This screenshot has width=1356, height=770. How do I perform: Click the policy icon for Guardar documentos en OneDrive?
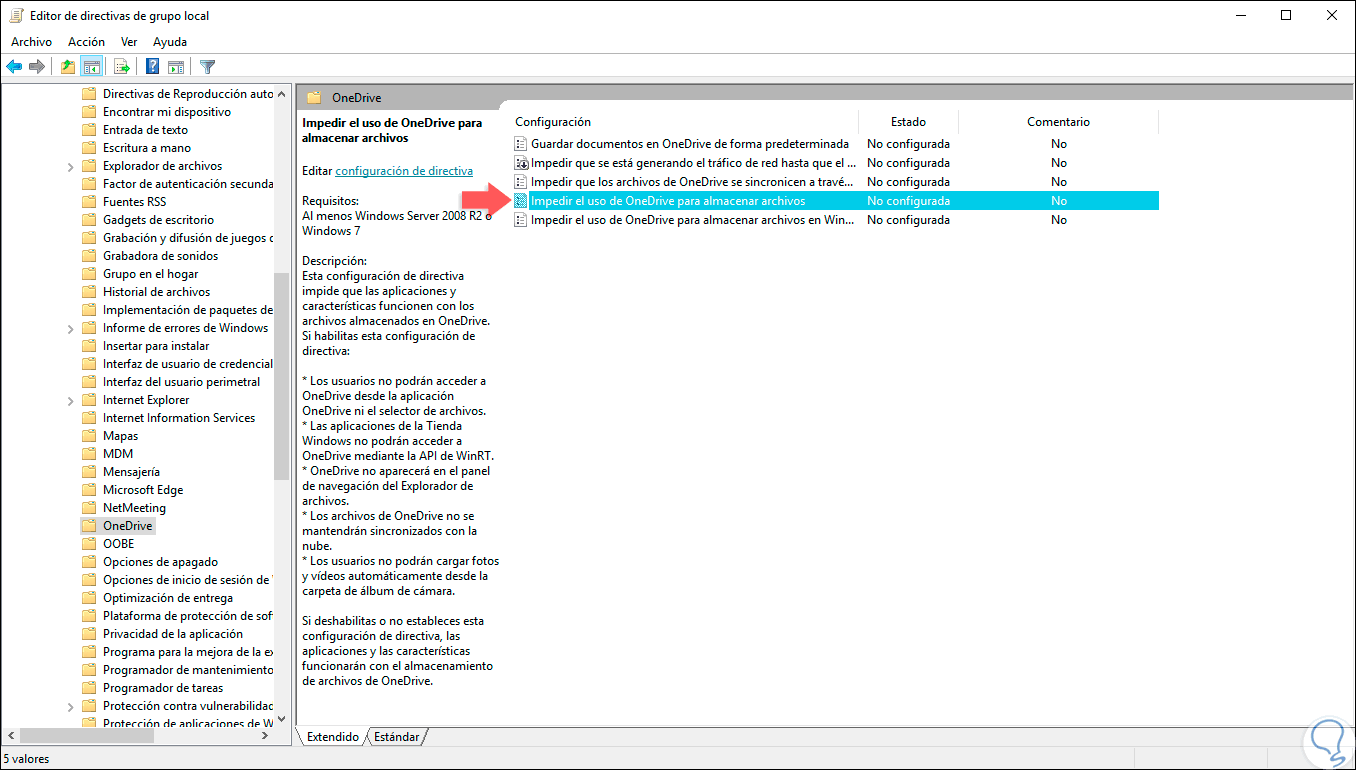521,144
